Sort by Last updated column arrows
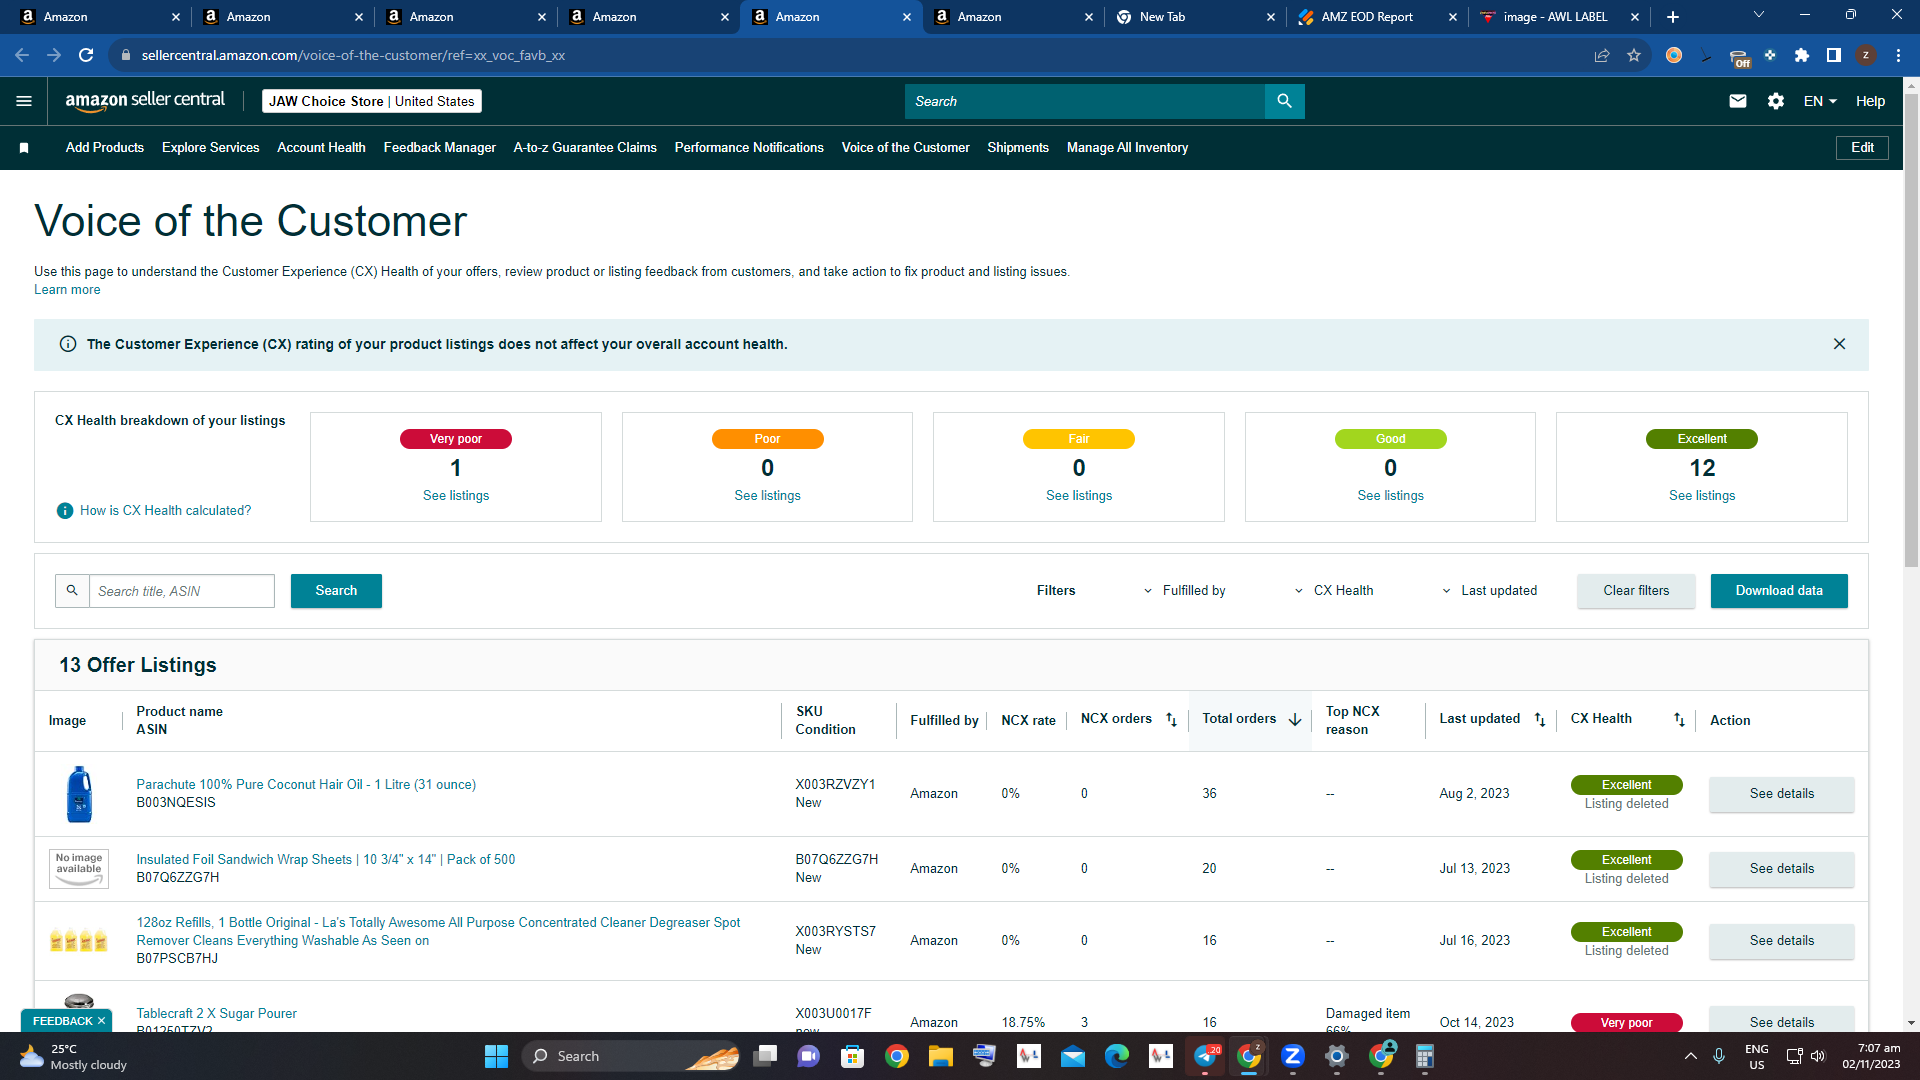 tap(1540, 720)
